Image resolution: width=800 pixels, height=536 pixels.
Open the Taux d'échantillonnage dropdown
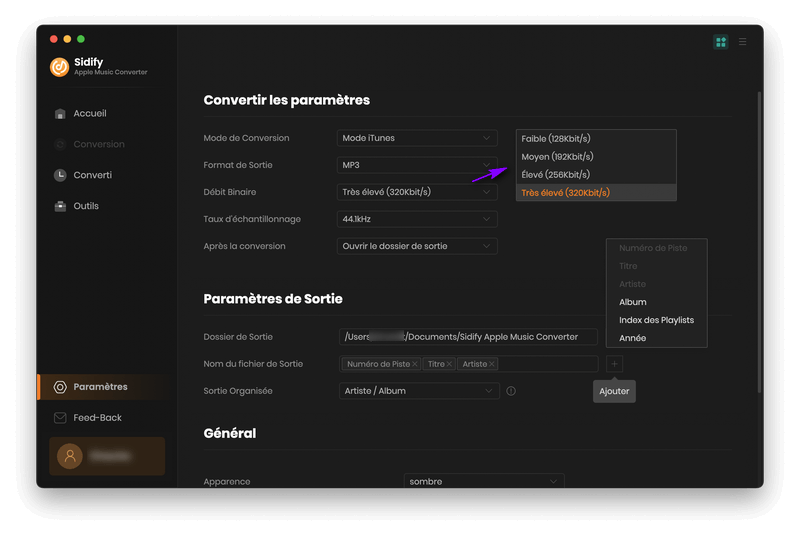click(x=417, y=219)
